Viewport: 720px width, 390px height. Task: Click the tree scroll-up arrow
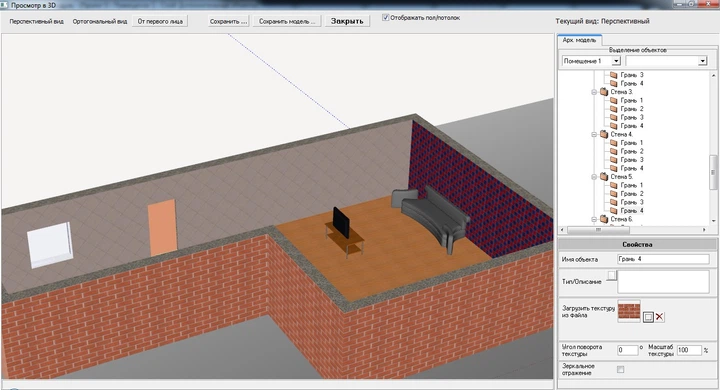coord(713,75)
